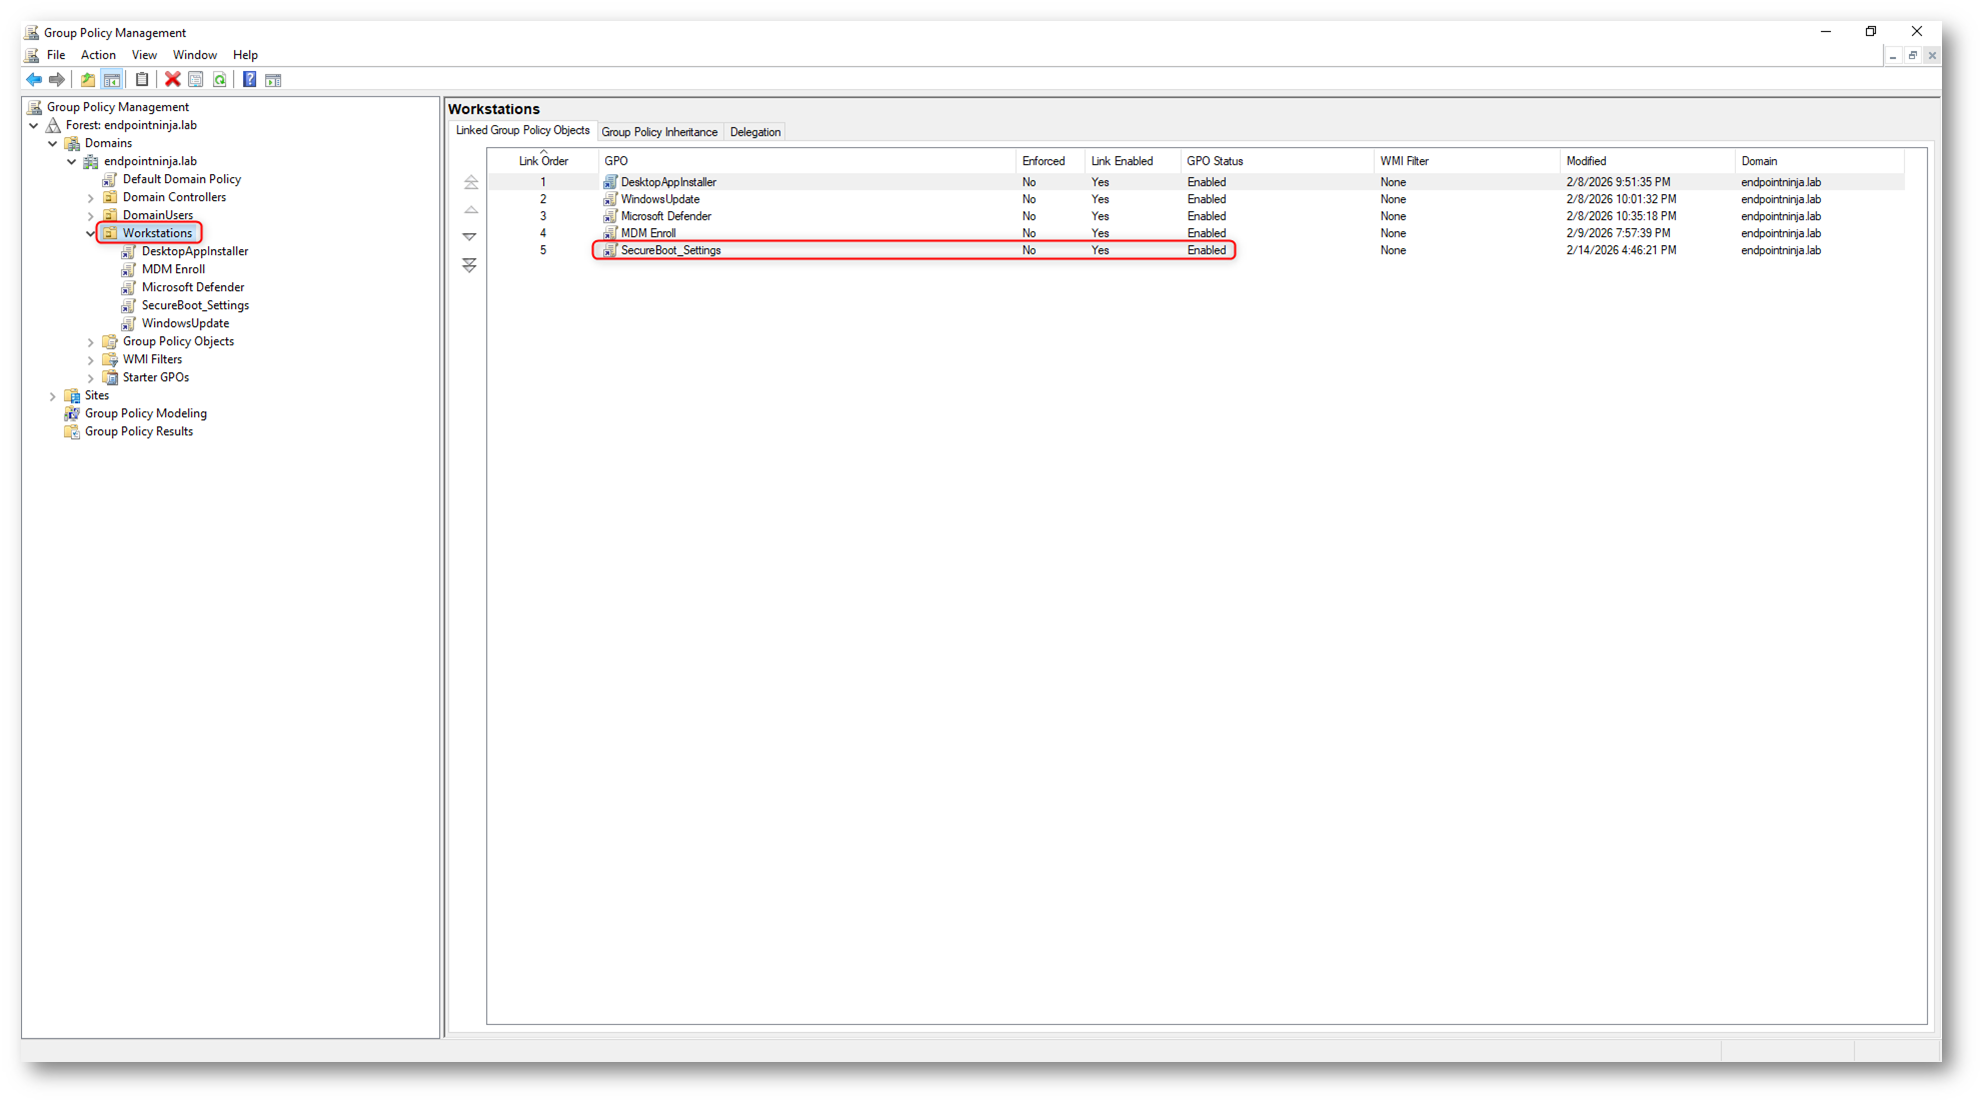This screenshot has width=1984, height=1104.
Task: Expand the WMI Filters node
Action: (91, 360)
